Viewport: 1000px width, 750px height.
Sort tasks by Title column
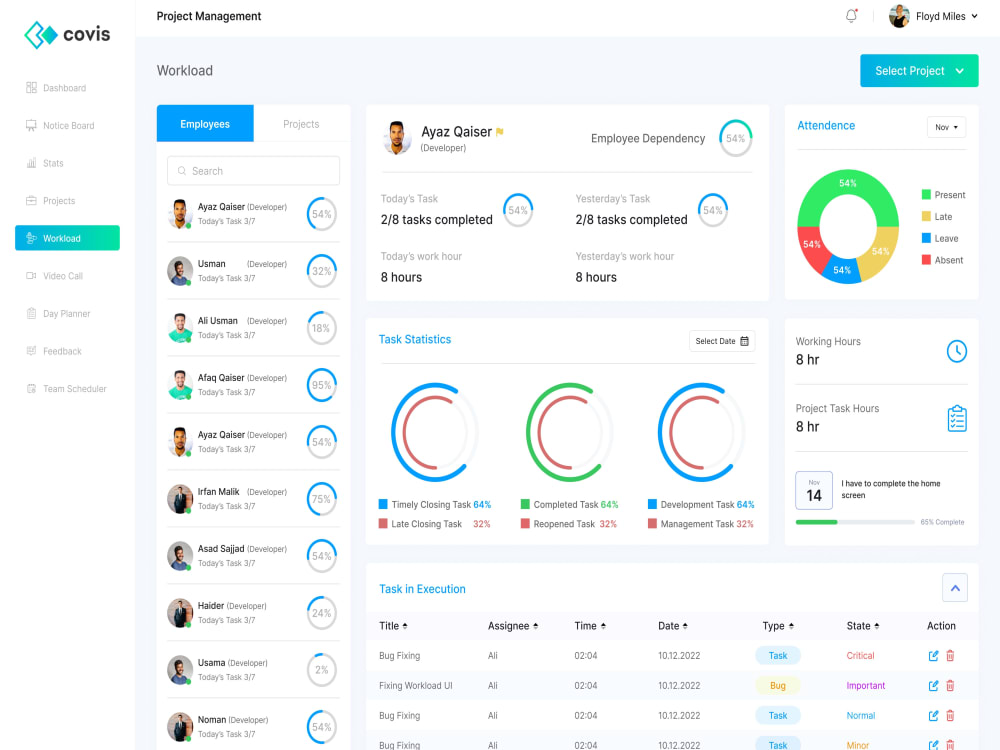point(390,625)
